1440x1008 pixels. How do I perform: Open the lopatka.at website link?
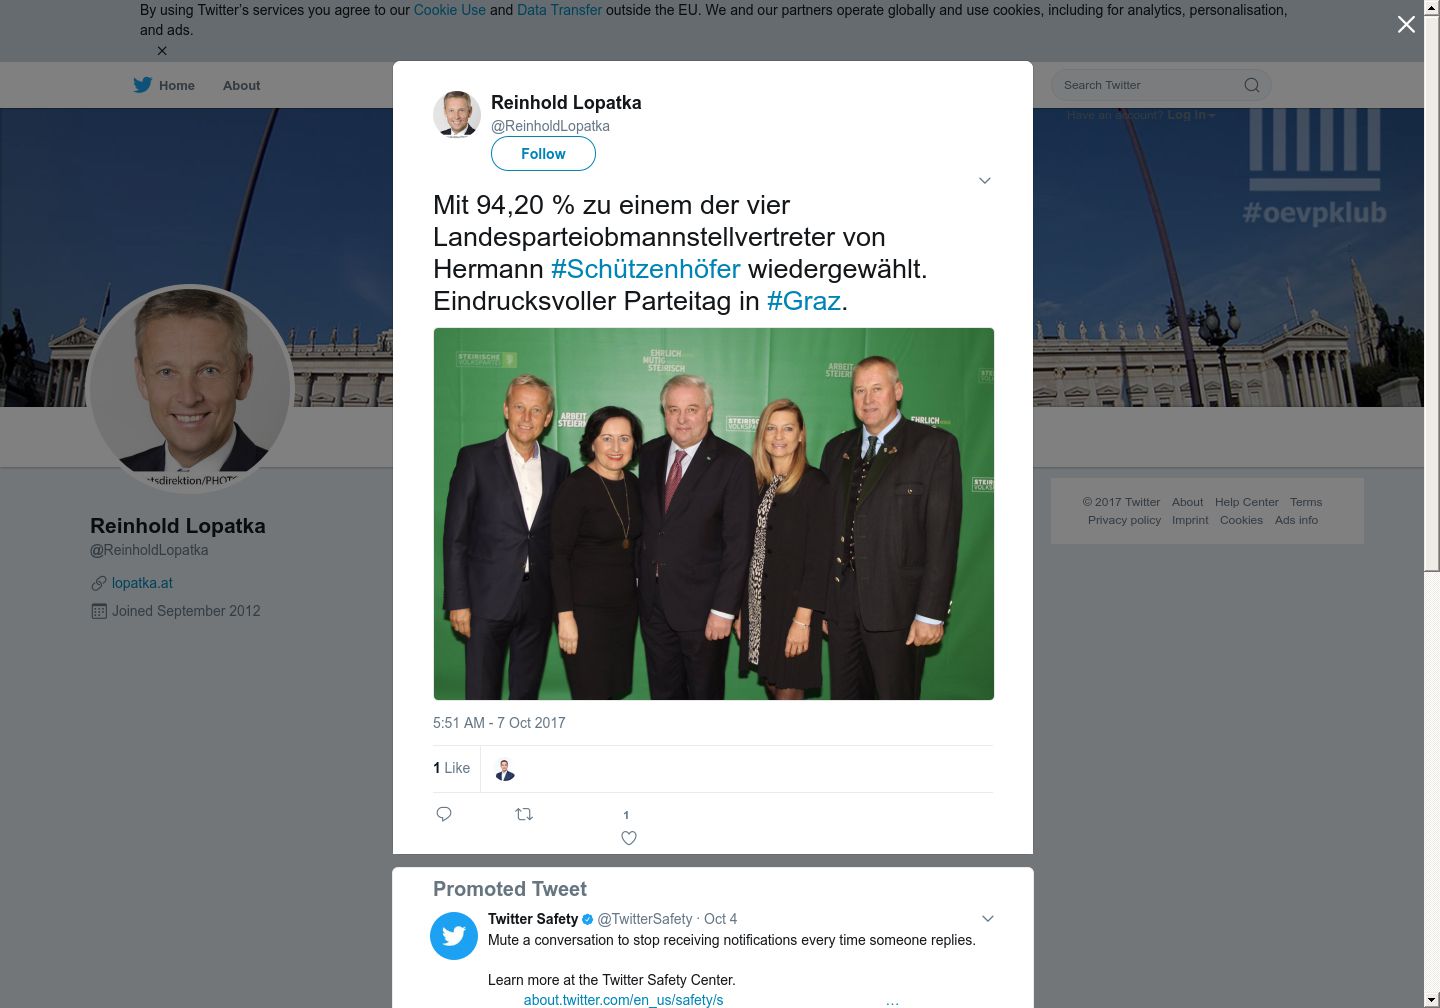tap(142, 583)
